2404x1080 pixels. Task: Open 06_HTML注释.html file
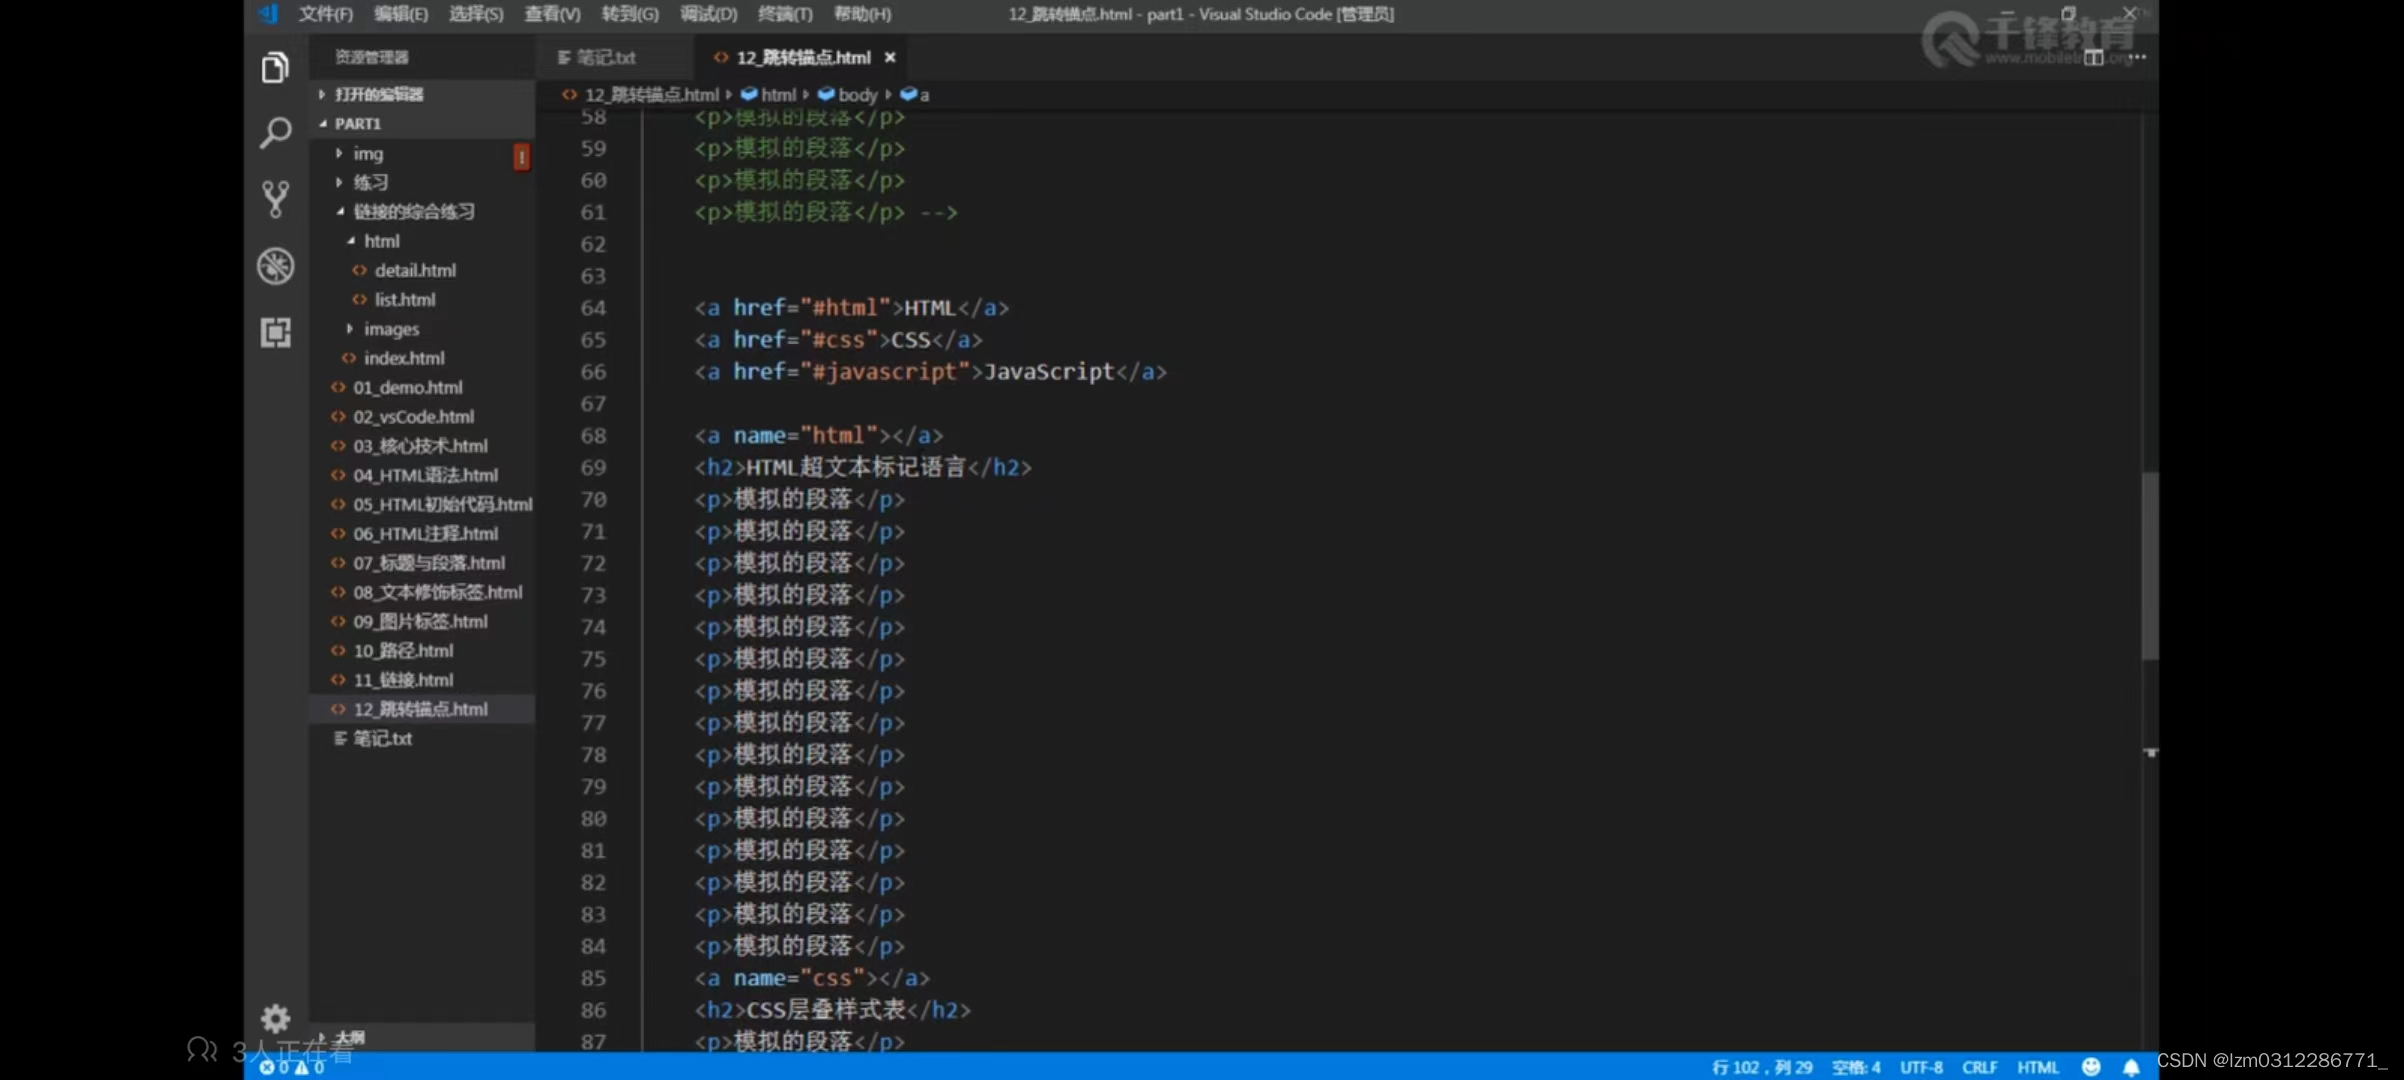(x=423, y=533)
